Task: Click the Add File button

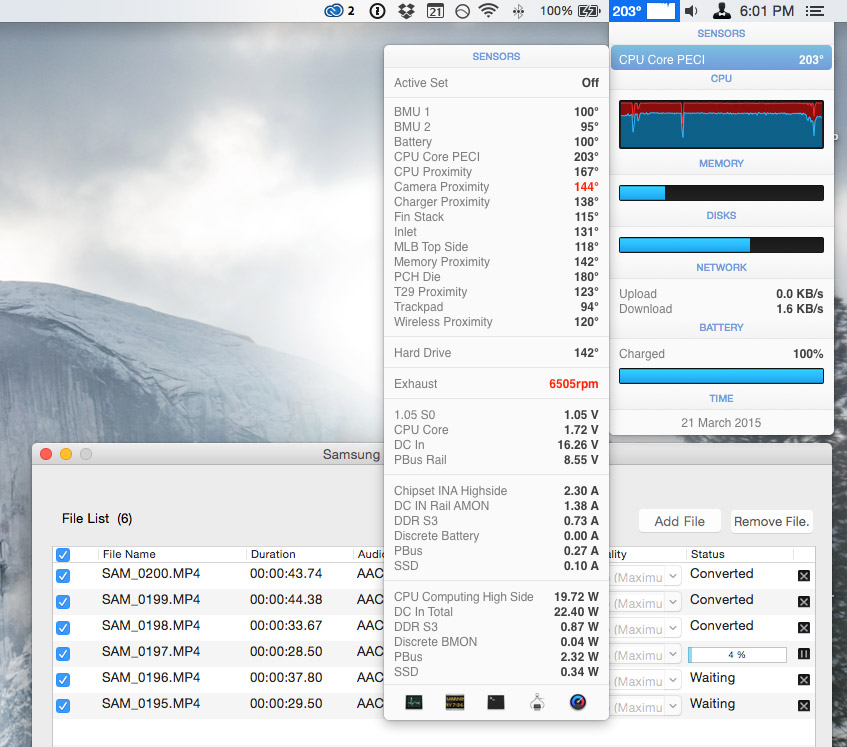Action: coord(679,521)
